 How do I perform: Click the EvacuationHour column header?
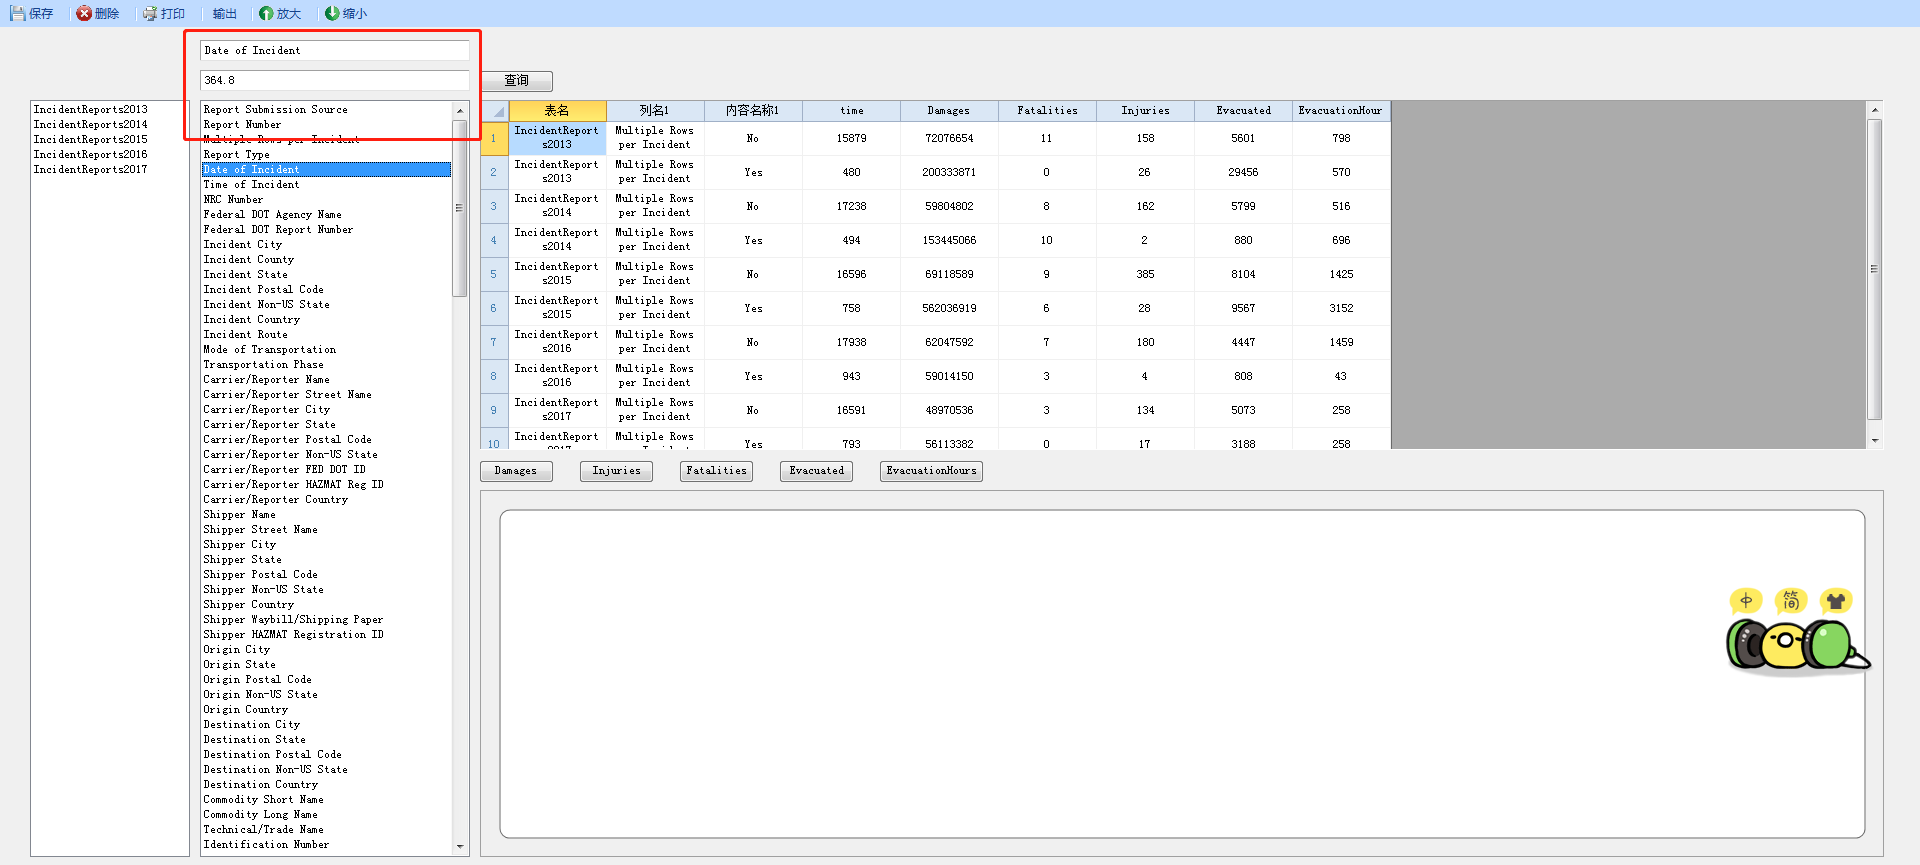click(1341, 111)
